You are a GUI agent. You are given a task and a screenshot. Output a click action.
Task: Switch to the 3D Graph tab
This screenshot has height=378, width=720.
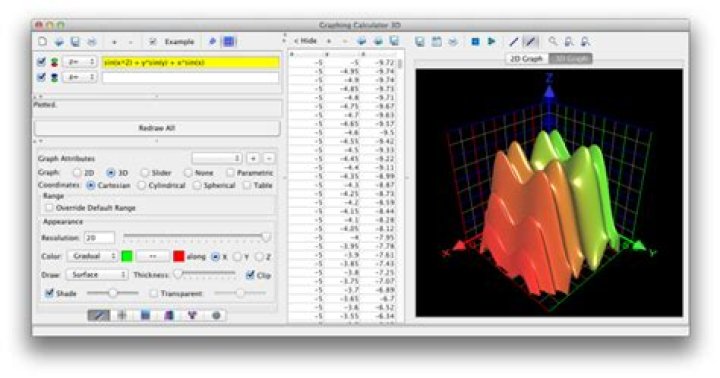point(570,59)
